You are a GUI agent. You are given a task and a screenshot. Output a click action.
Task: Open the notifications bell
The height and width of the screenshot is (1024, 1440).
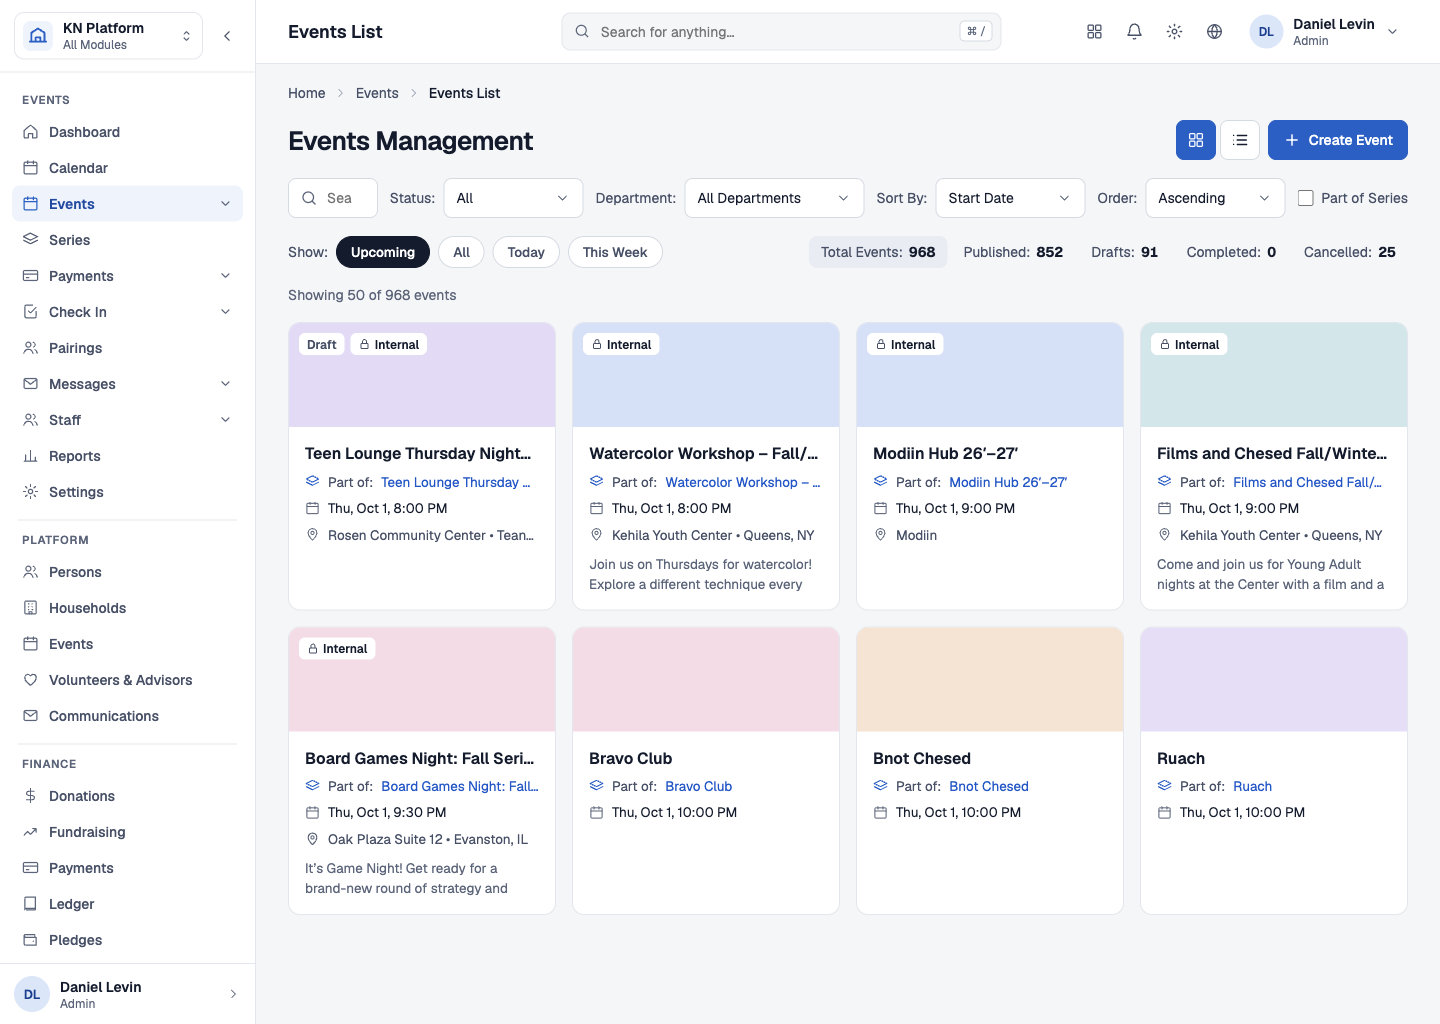point(1134,32)
